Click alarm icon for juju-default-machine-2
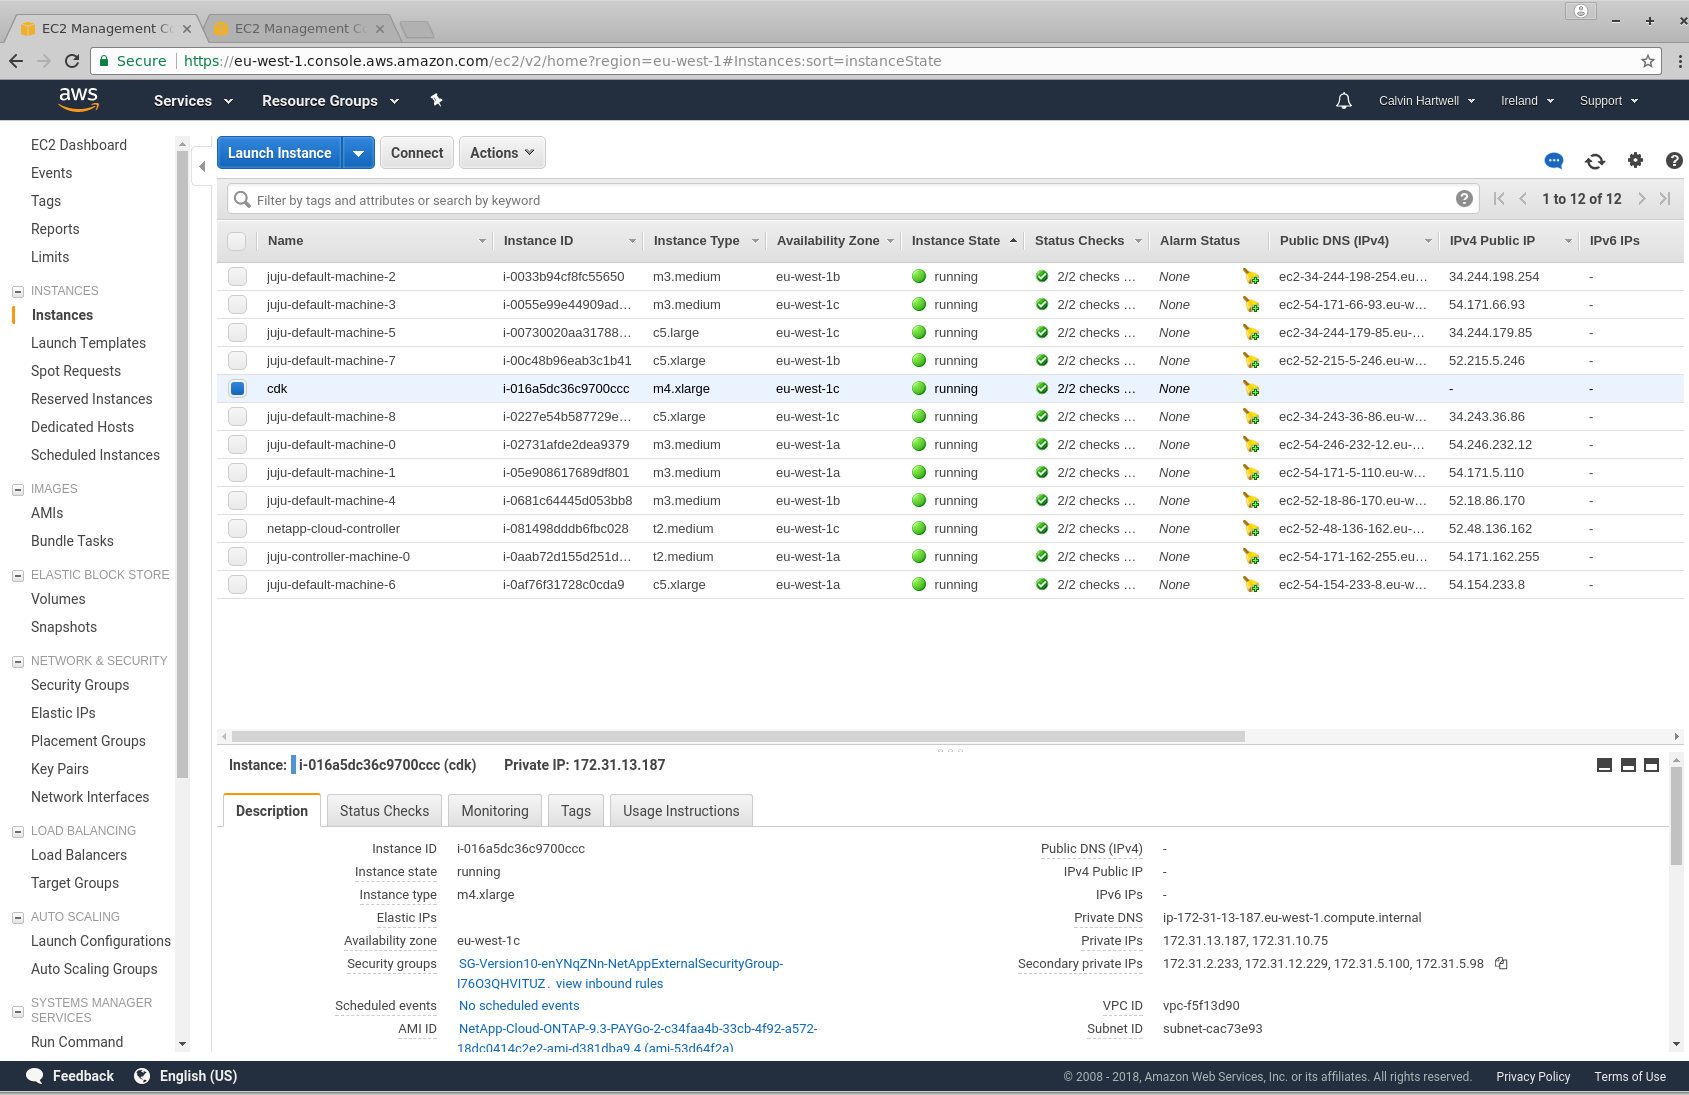1689x1095 pixels. coord(1250,277)
